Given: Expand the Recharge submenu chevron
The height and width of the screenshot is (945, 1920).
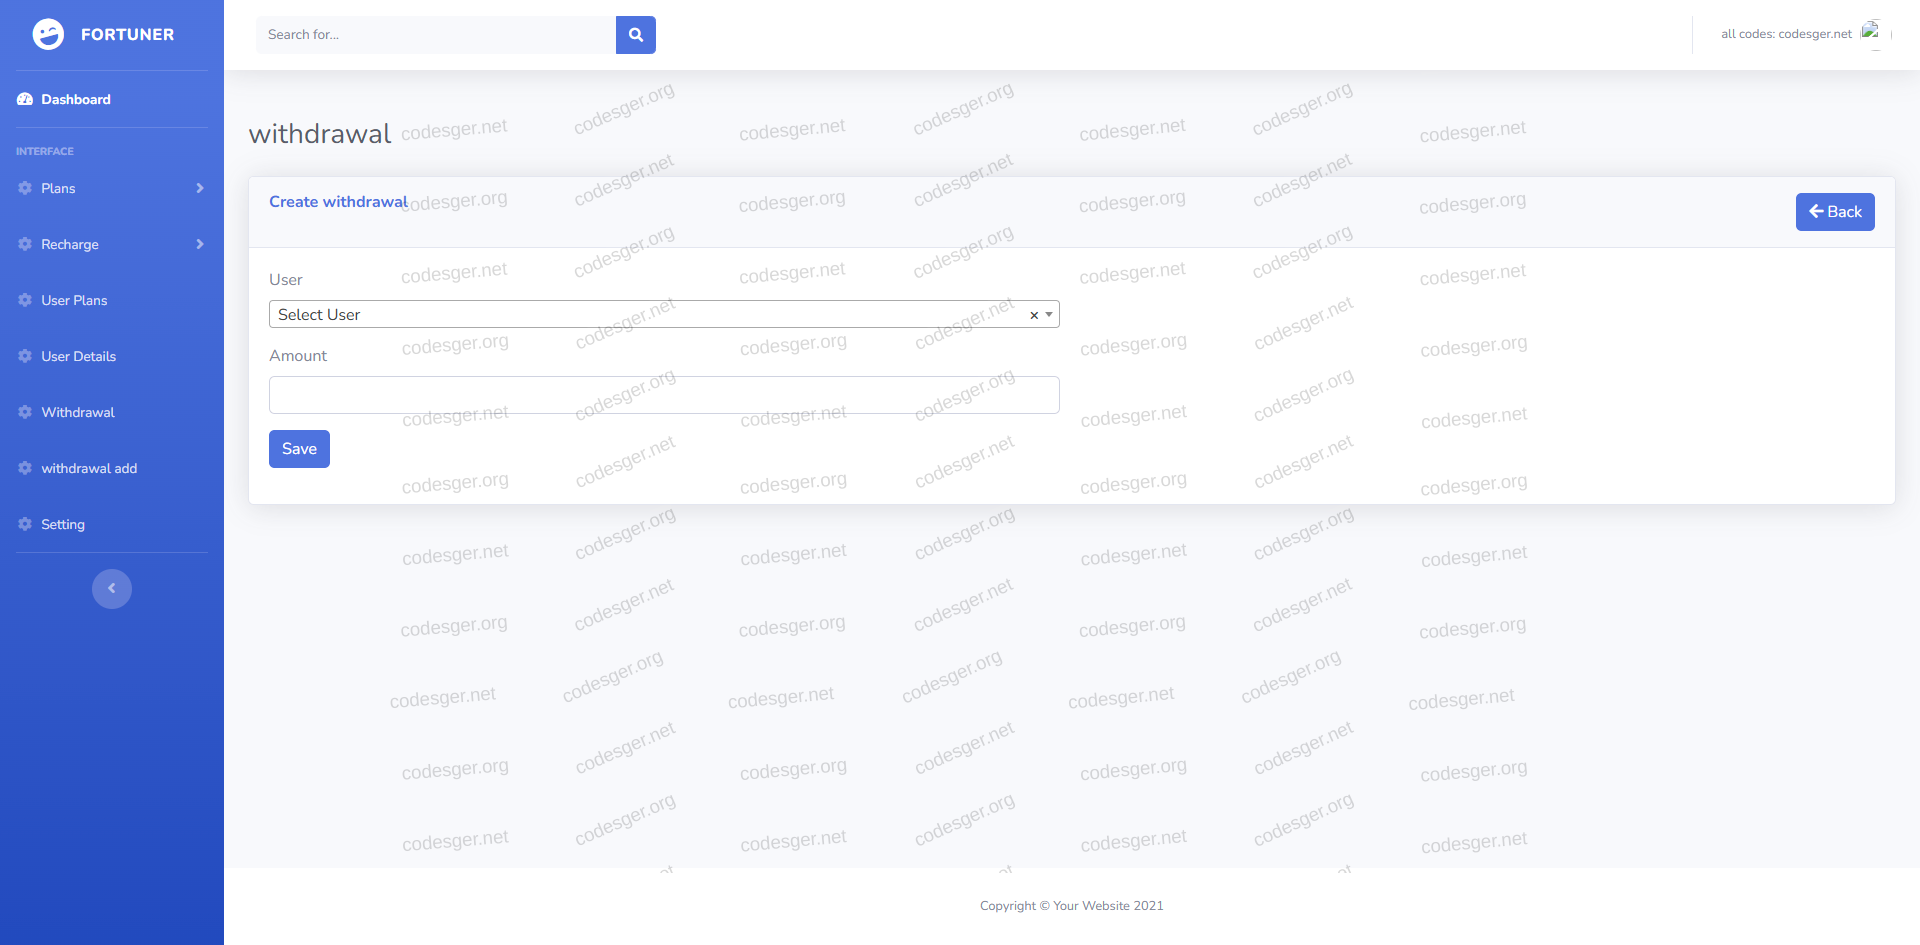Looking at the screenshot, I should [x=200, y=244].
